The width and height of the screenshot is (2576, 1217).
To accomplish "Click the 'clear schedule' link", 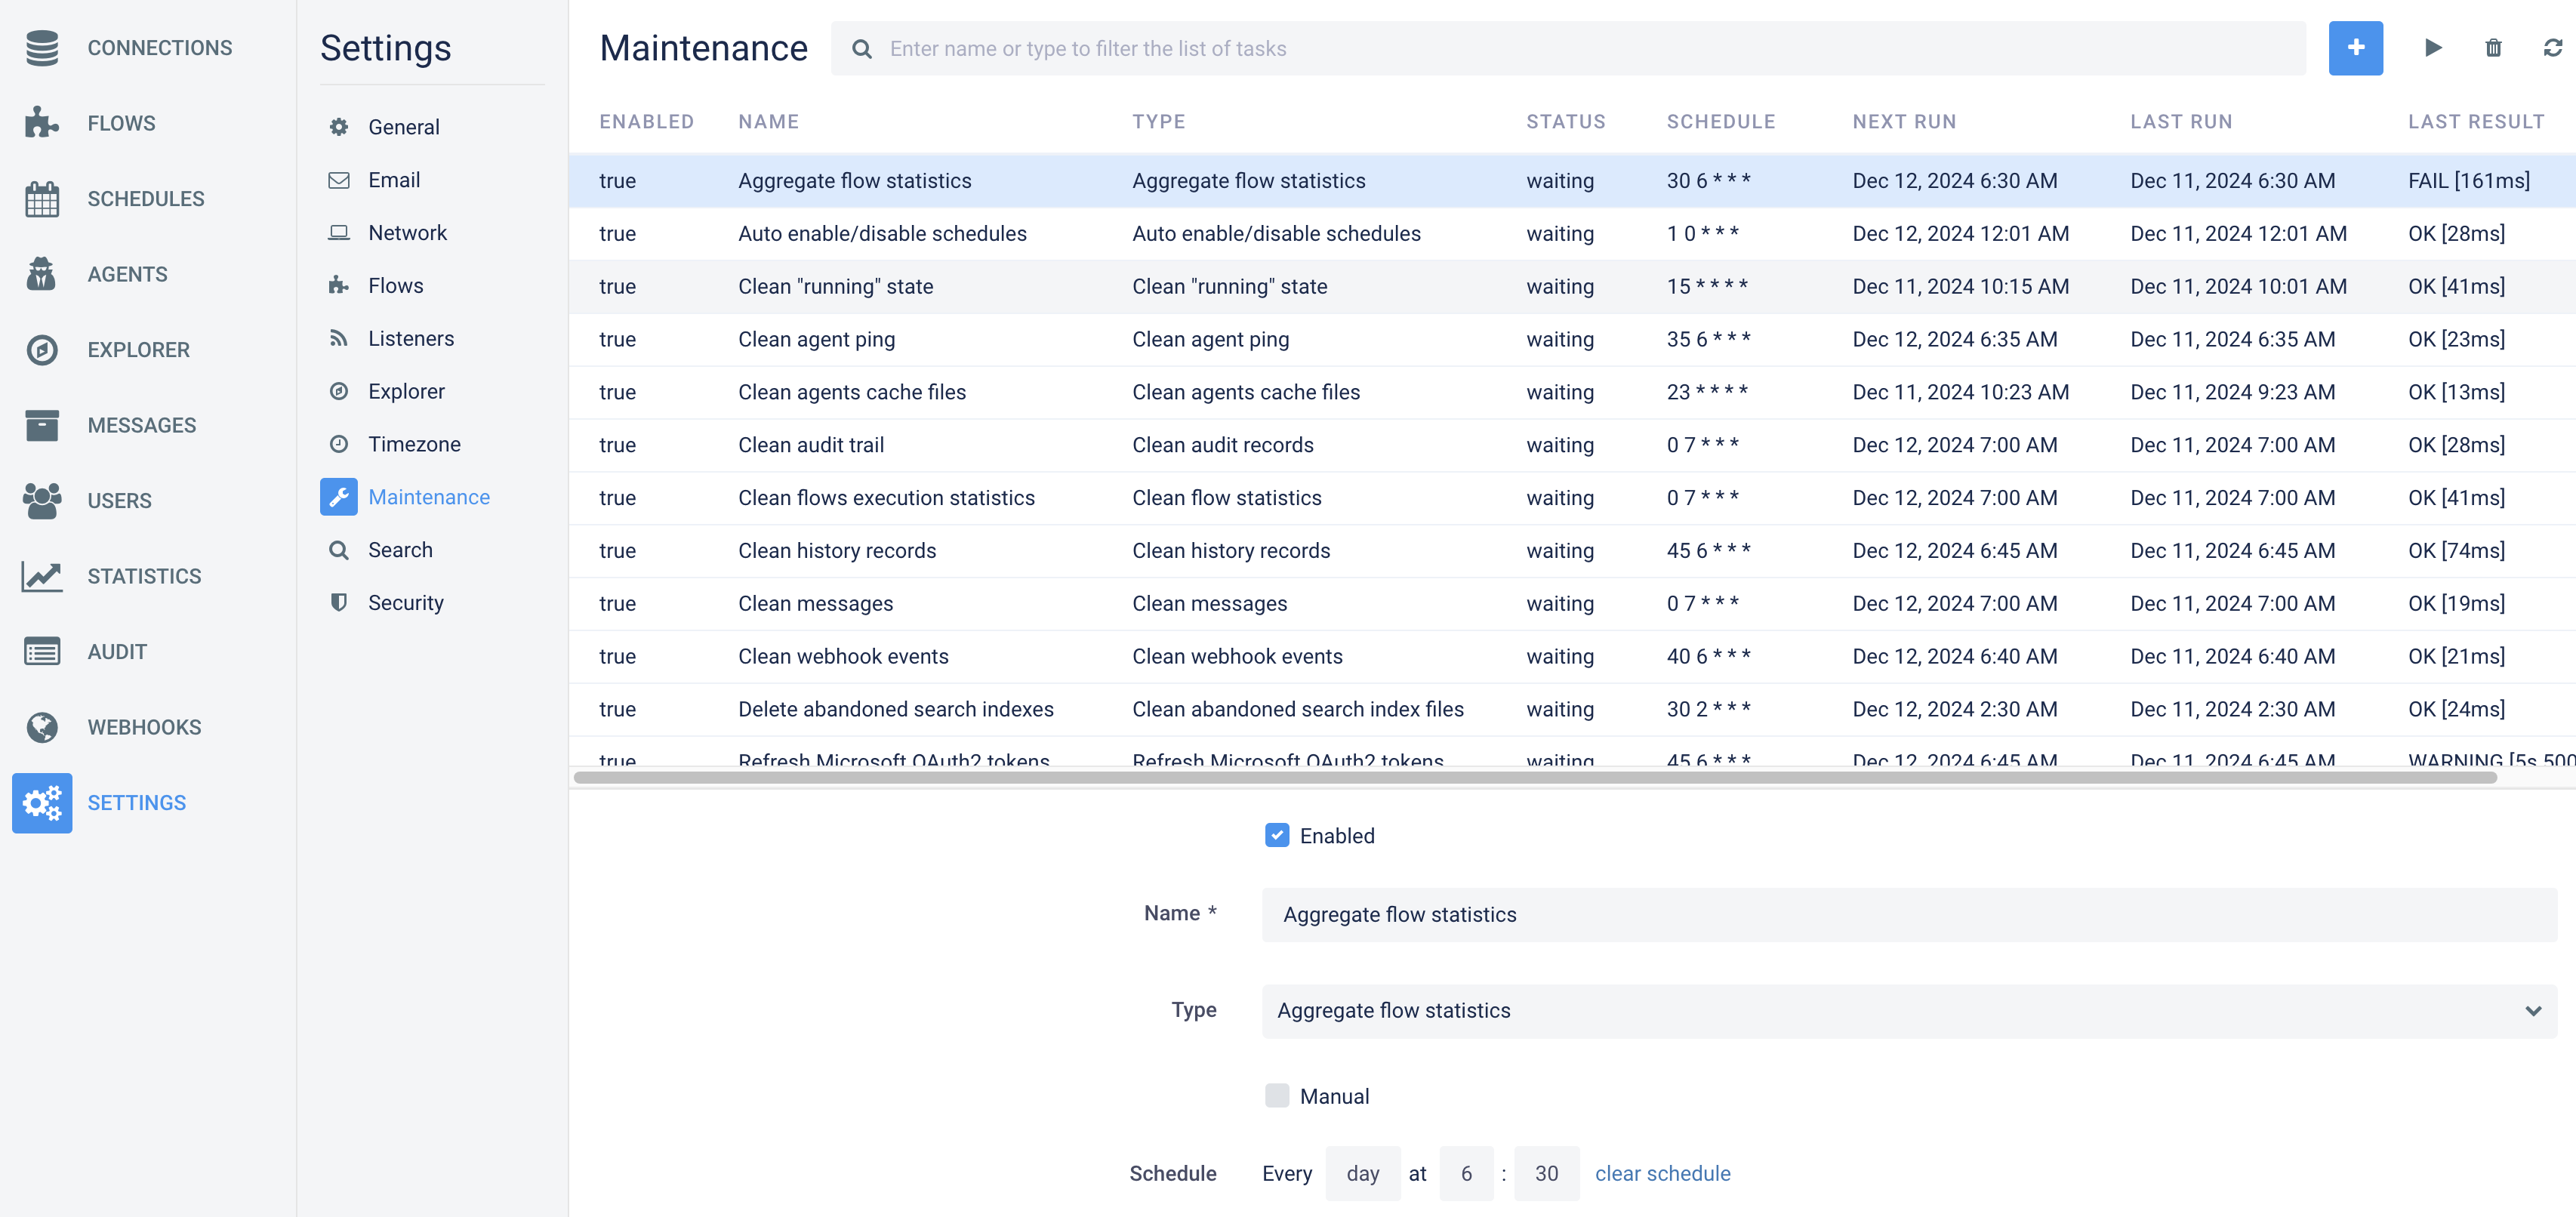I will tap(1662, 1173).
